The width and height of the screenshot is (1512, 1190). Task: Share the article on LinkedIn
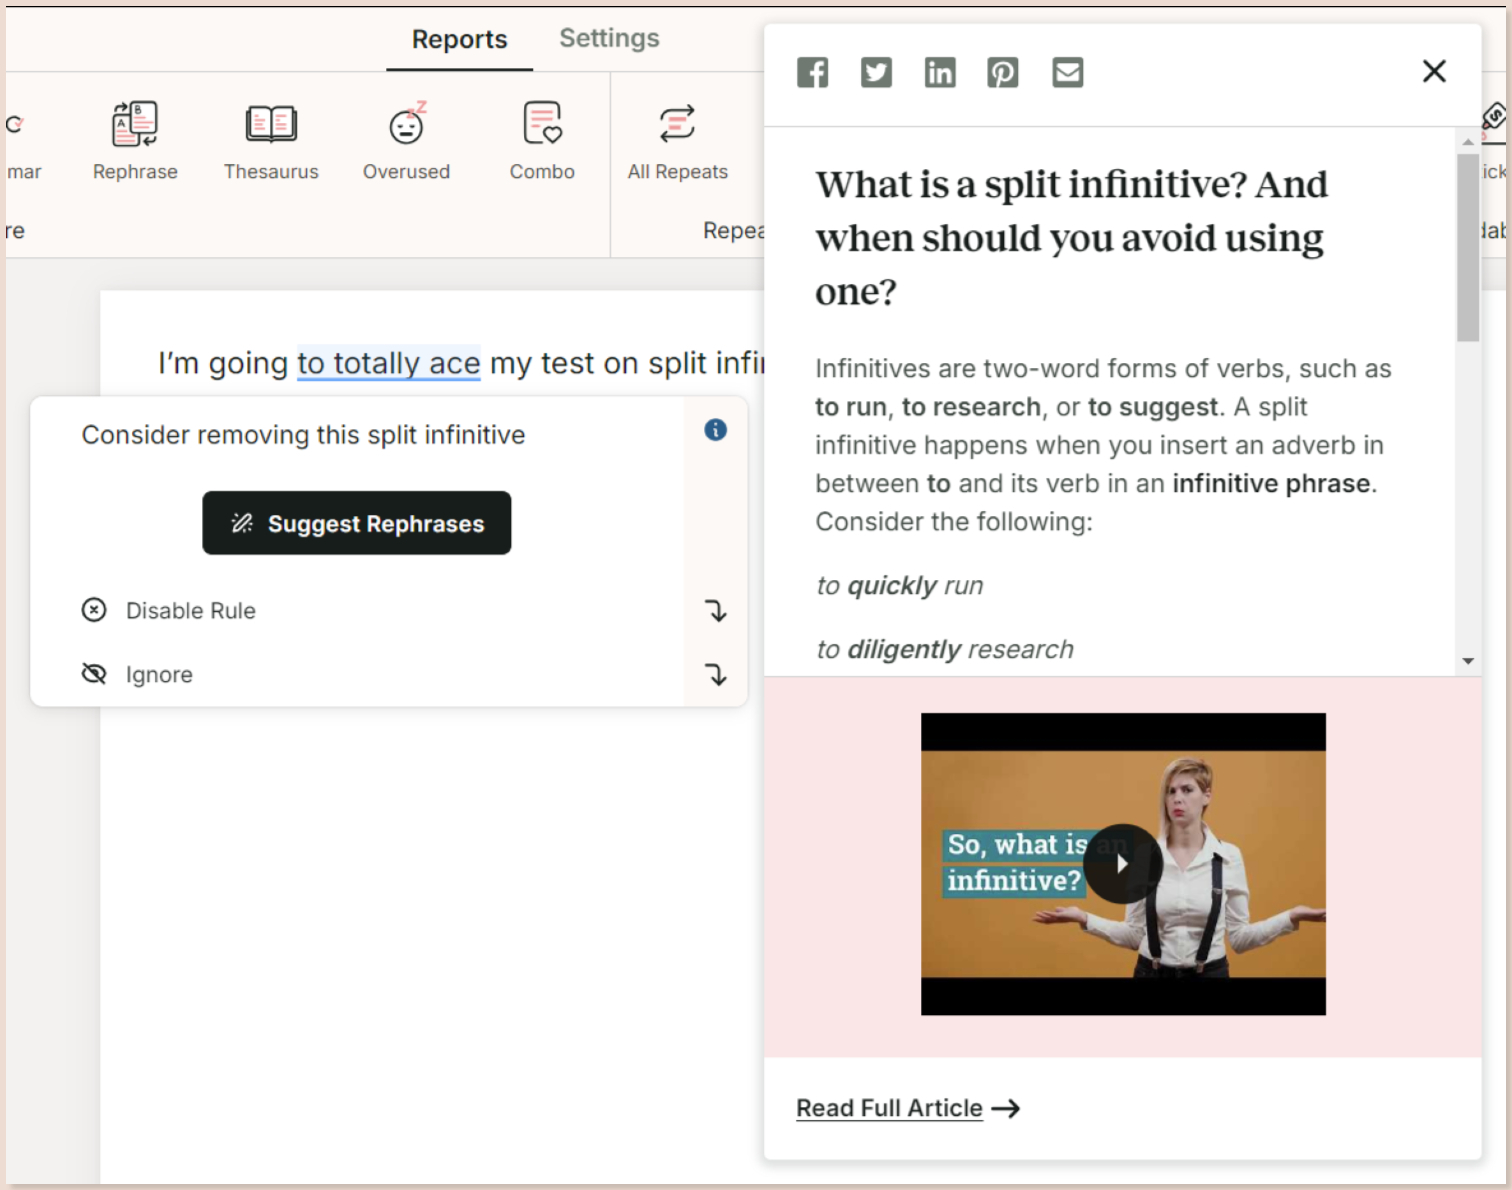[x=939, y=71]
